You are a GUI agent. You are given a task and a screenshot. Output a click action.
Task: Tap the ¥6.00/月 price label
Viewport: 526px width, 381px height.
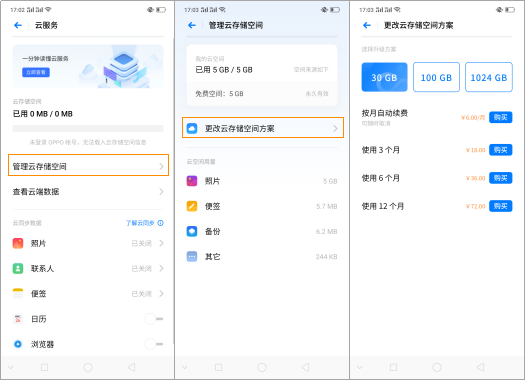click(473, 117)
